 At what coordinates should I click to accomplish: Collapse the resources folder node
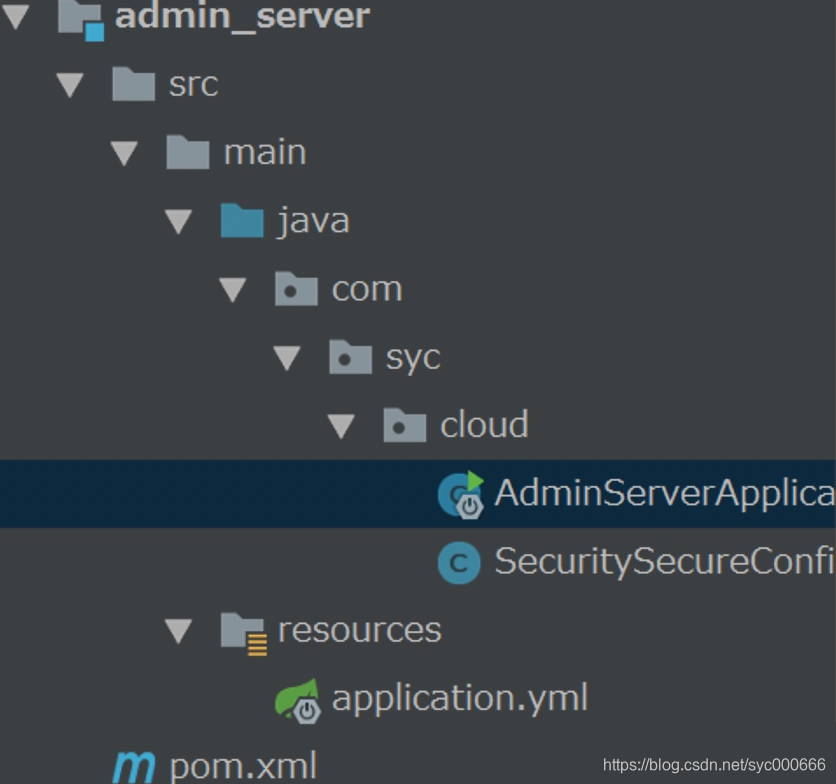[178, 630]
